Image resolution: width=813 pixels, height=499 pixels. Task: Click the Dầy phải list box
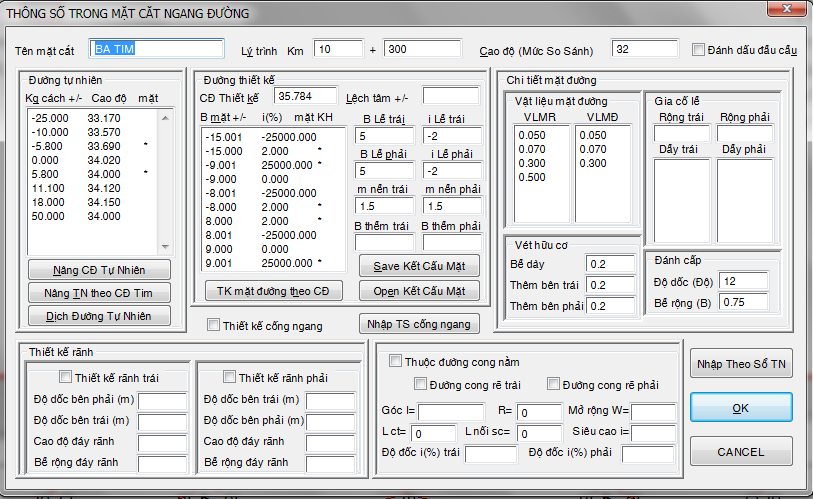pyautogui.click(x=745, y=201)
